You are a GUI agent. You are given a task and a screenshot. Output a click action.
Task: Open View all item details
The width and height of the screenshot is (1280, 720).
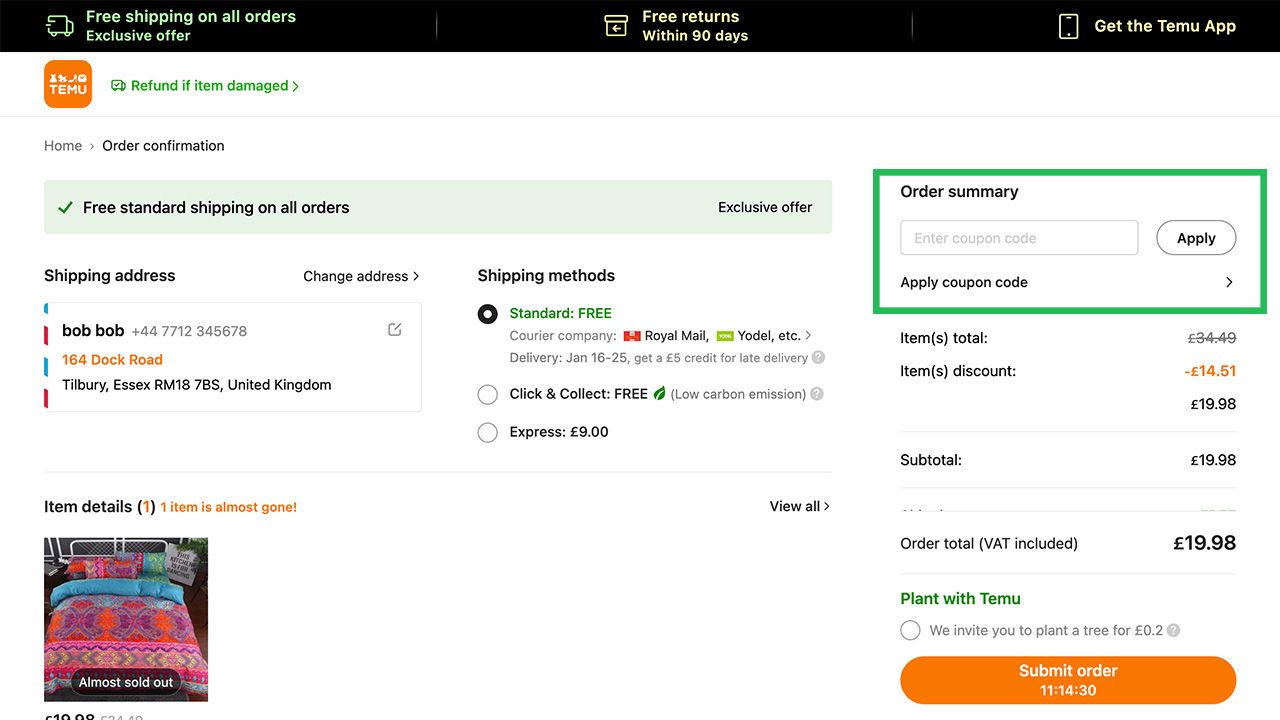(x=799, y=506)
